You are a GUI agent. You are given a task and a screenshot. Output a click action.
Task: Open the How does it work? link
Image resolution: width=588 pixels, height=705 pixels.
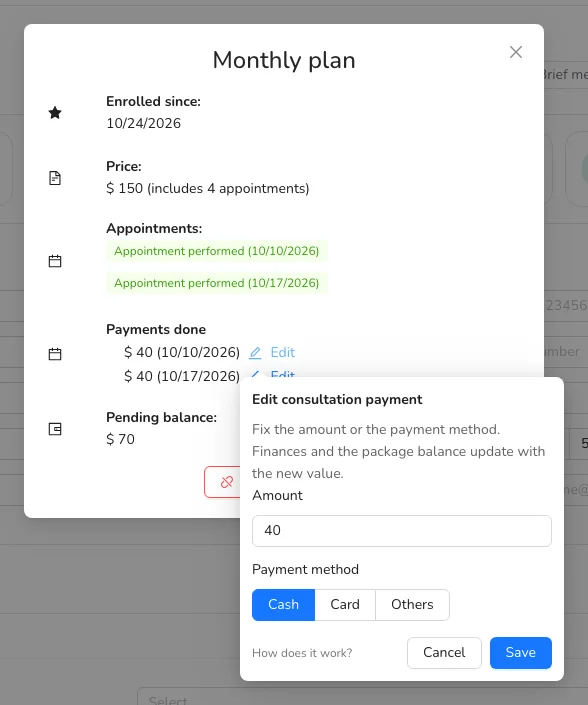pyautogui.click(x=302, y=653)
